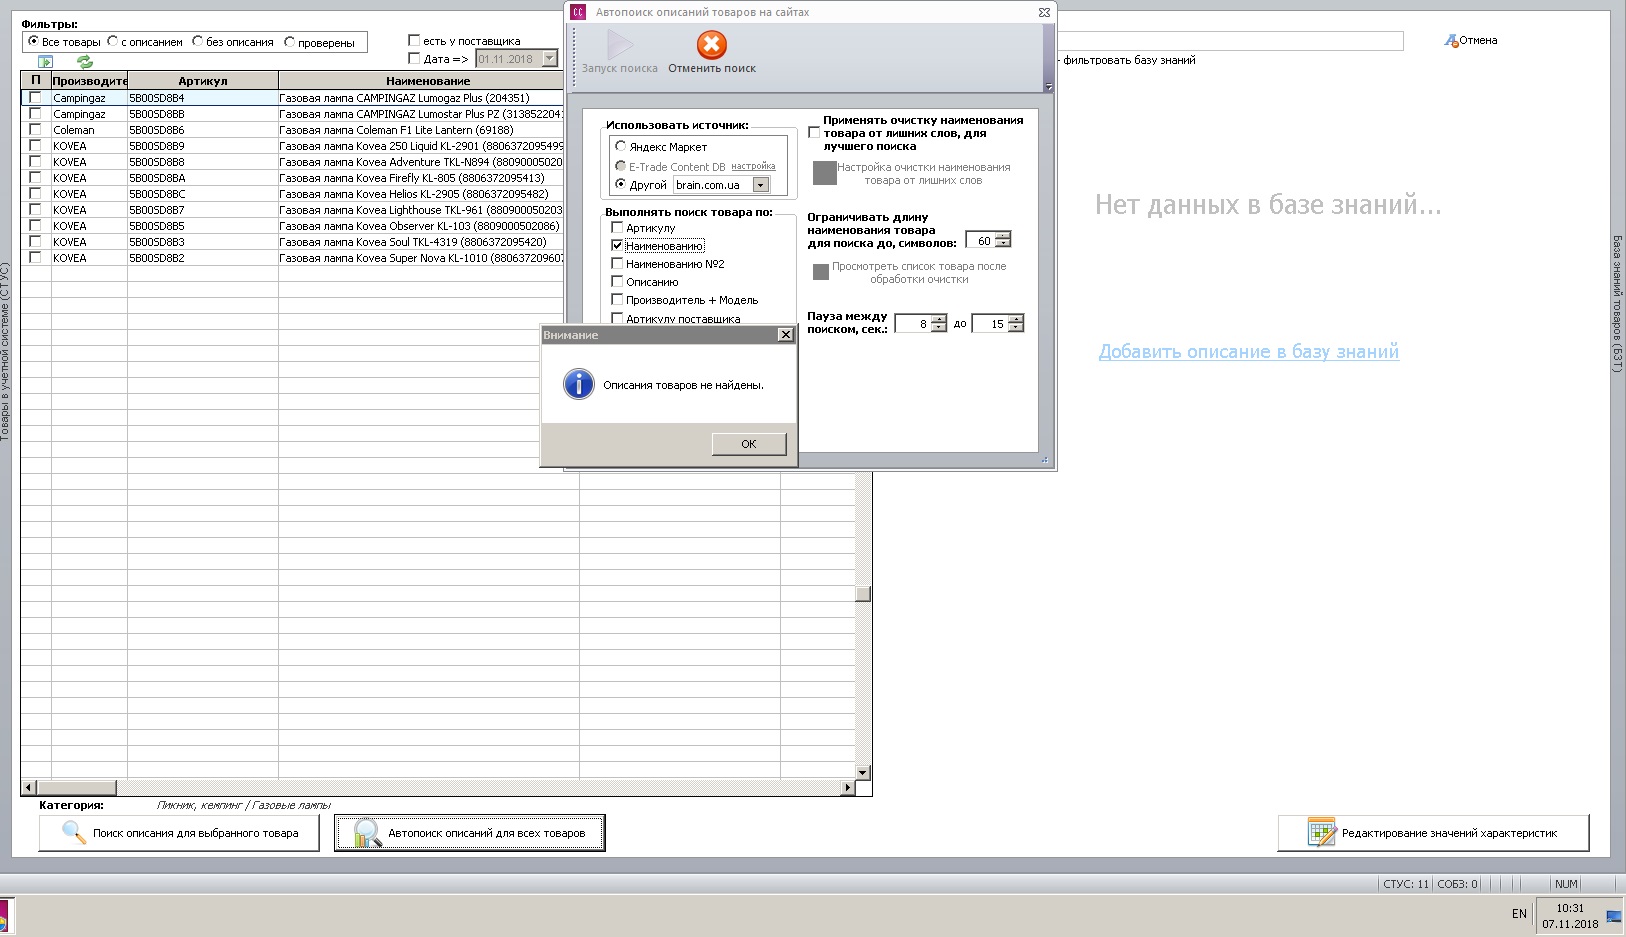Close the Автопоиск описаний window
The height and width of the screenshot is (937, 1626).
(1044, 12)
